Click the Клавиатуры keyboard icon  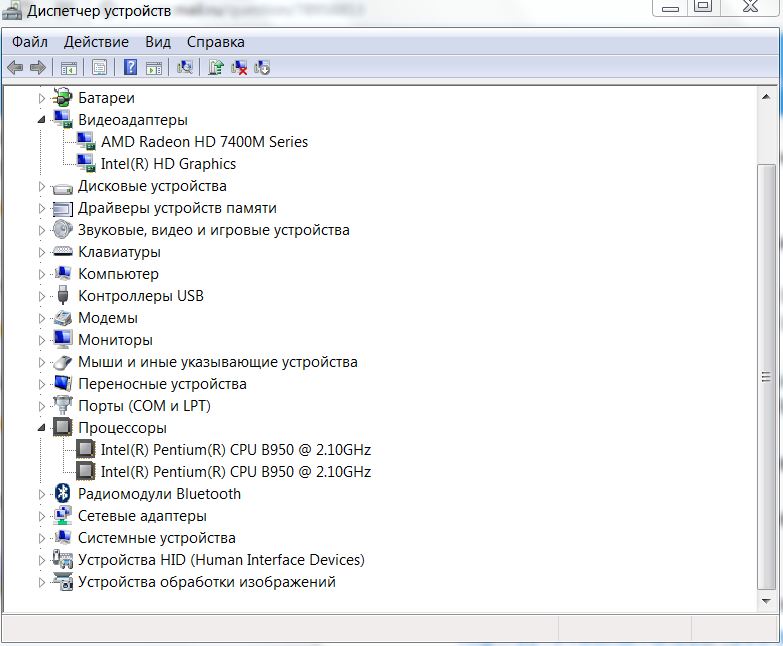tap(62, 252)
